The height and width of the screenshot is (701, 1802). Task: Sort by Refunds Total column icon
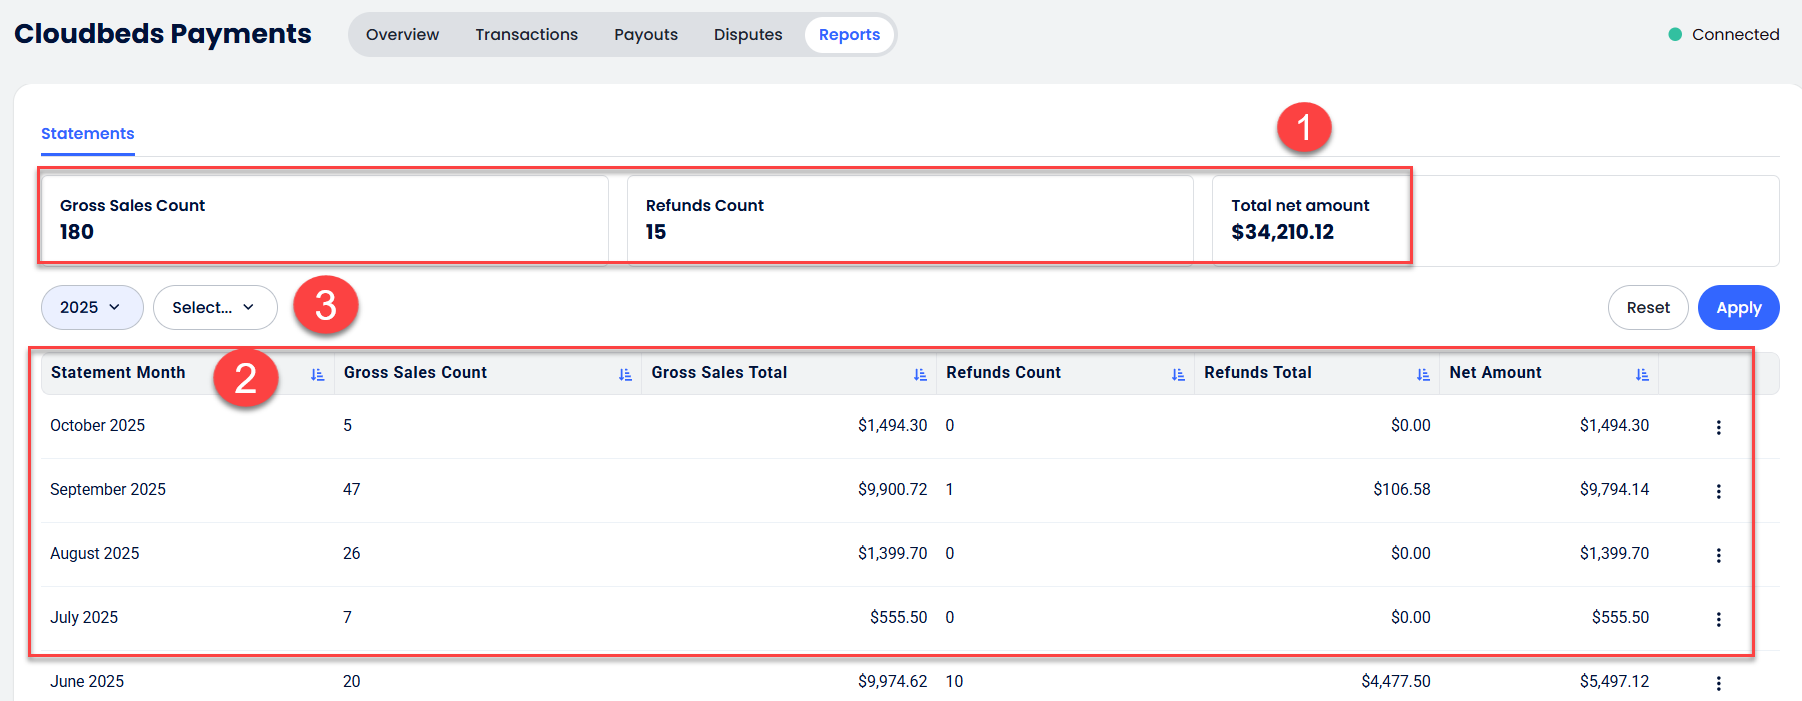point(1423,374)
